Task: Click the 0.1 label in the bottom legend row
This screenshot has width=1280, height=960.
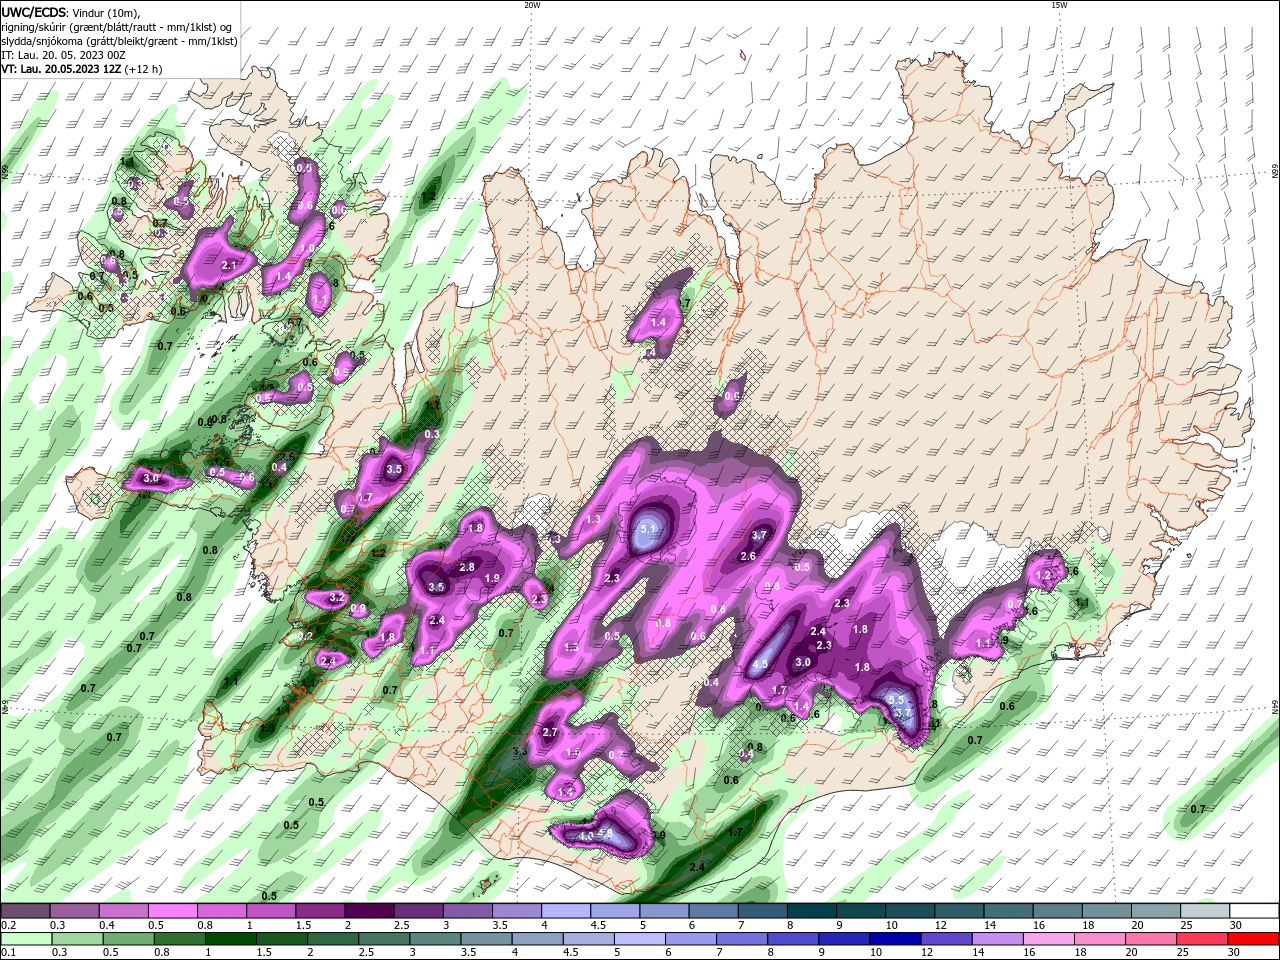Action: pos(8,953)
